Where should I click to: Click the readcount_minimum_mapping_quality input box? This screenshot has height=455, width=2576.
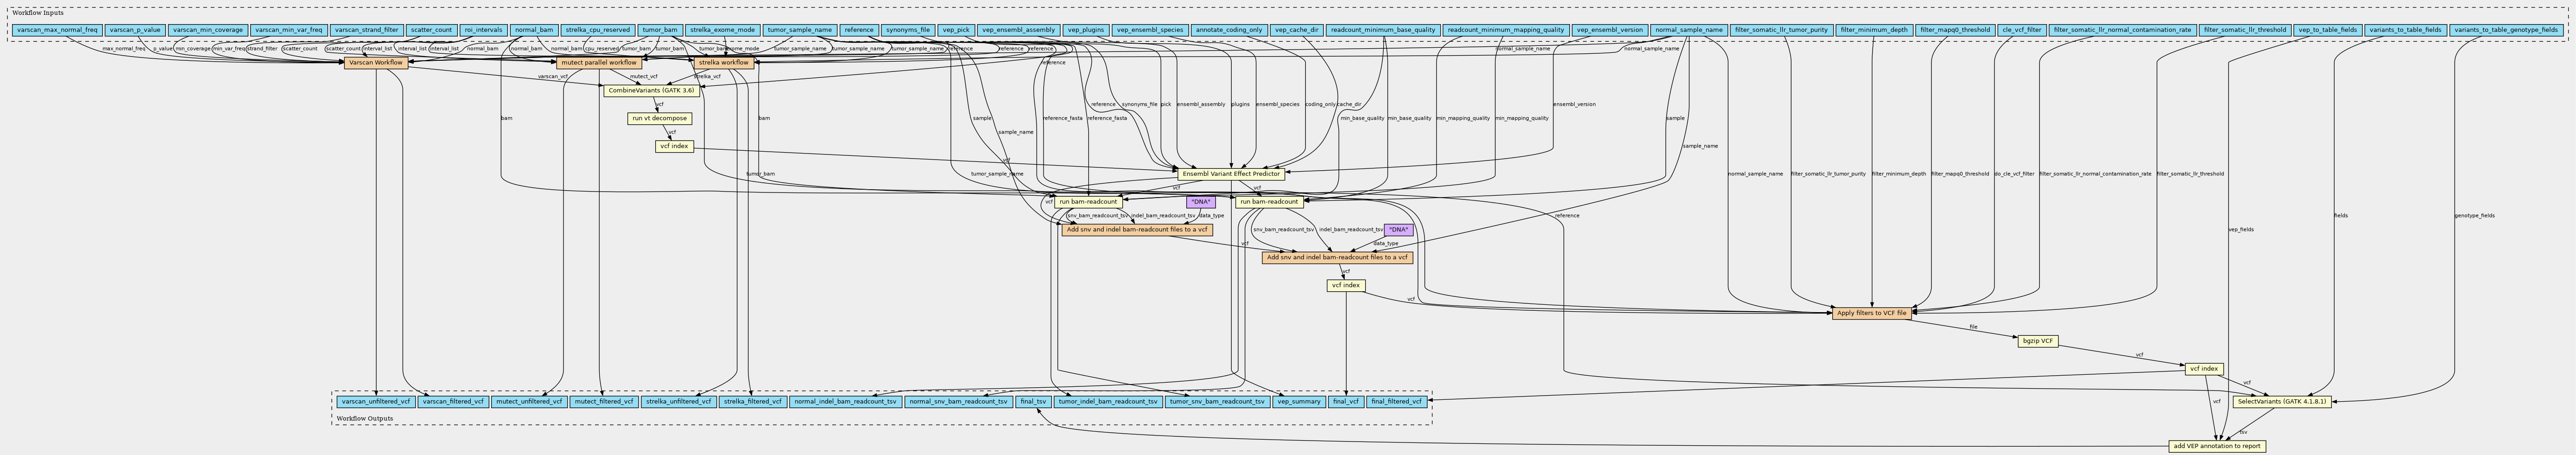tap(1505, 30)
